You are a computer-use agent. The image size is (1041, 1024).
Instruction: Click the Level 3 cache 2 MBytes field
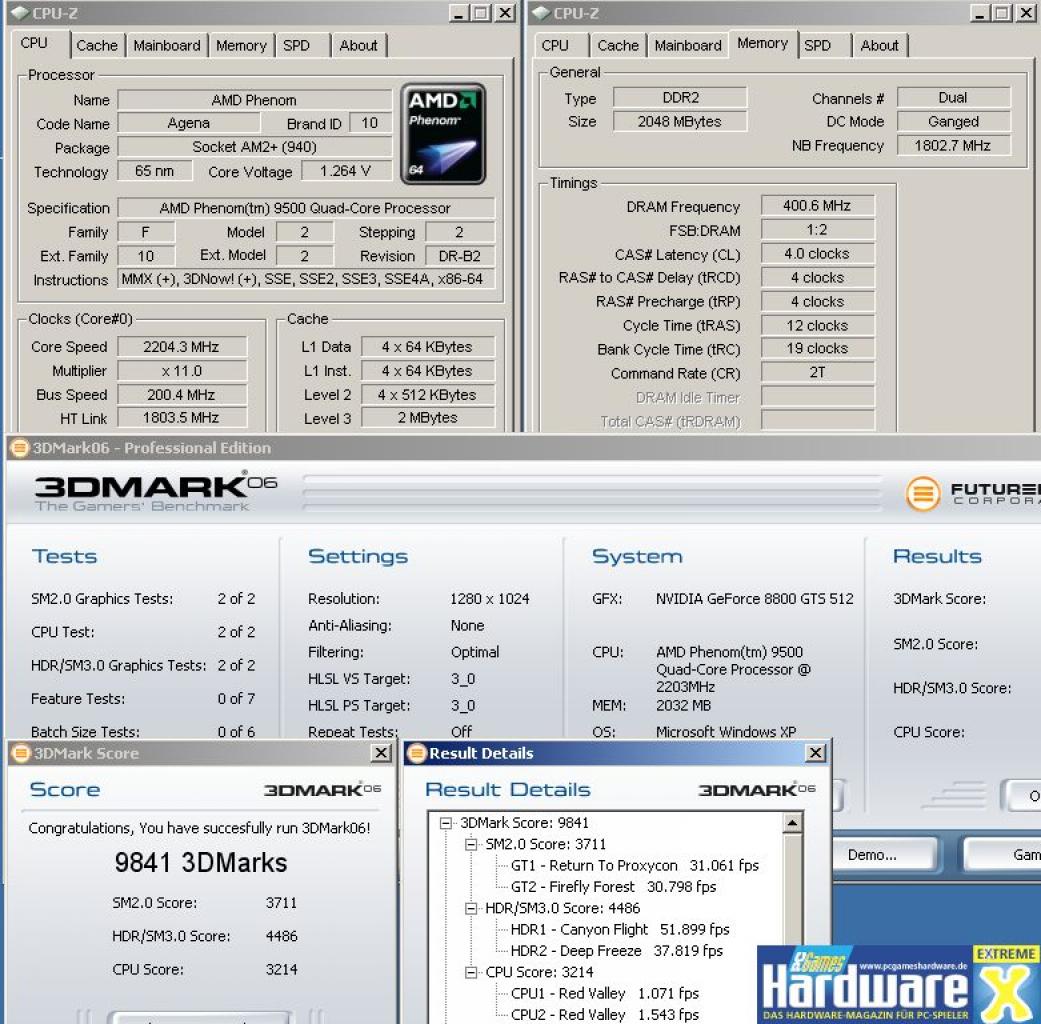[428, 418]
